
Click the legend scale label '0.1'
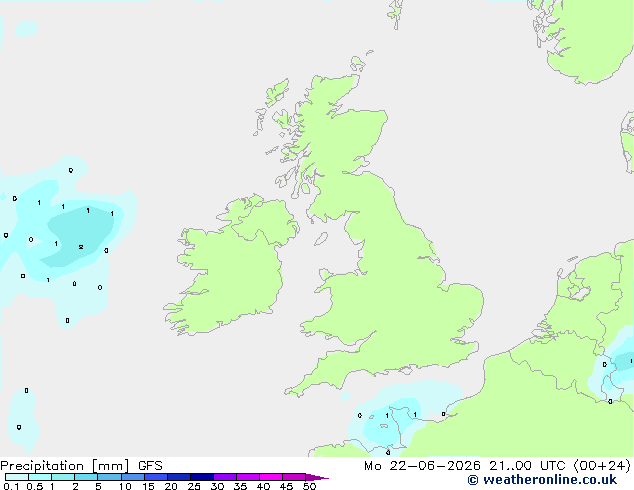11,486
